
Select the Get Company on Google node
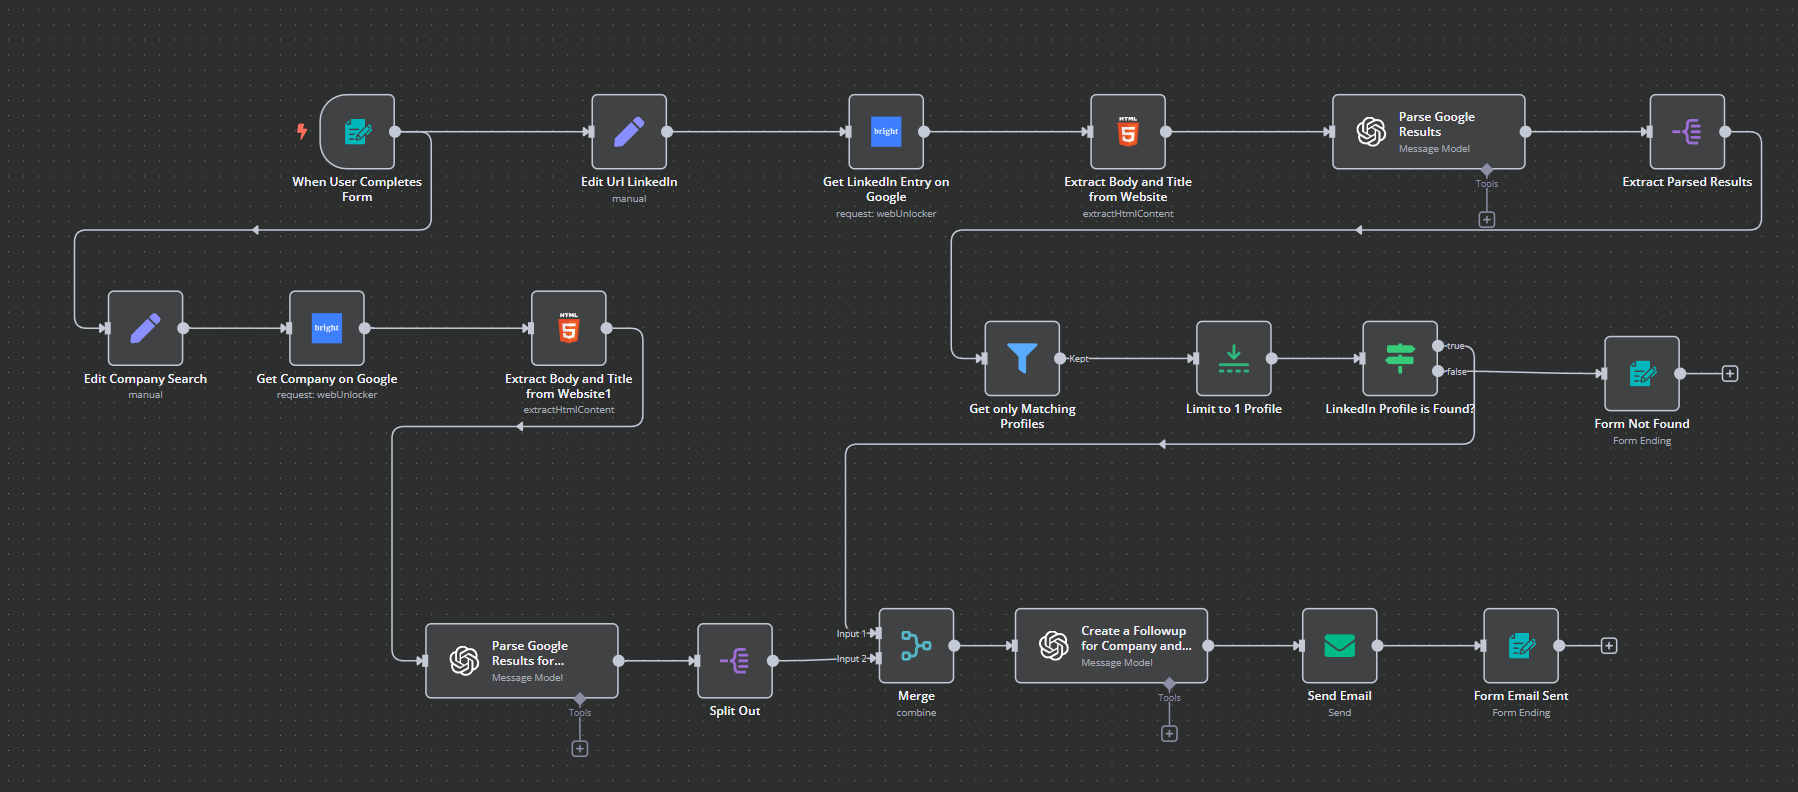pos(326,328)
